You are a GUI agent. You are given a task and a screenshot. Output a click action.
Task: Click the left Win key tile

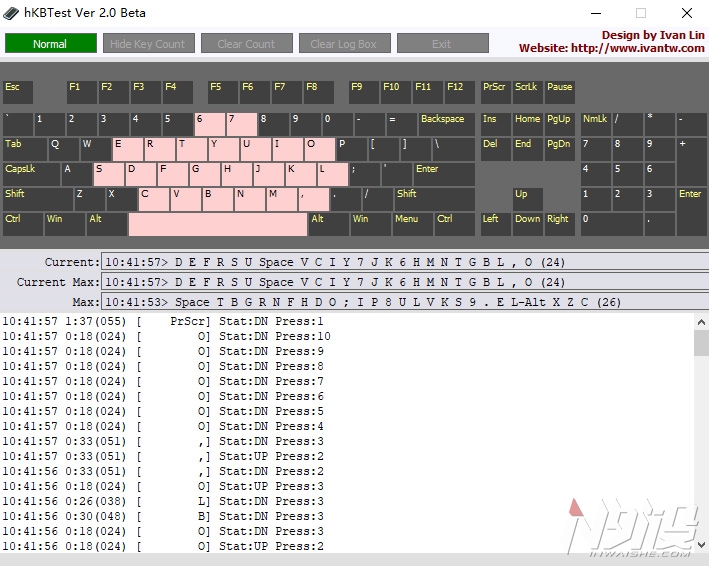point(65,224)
